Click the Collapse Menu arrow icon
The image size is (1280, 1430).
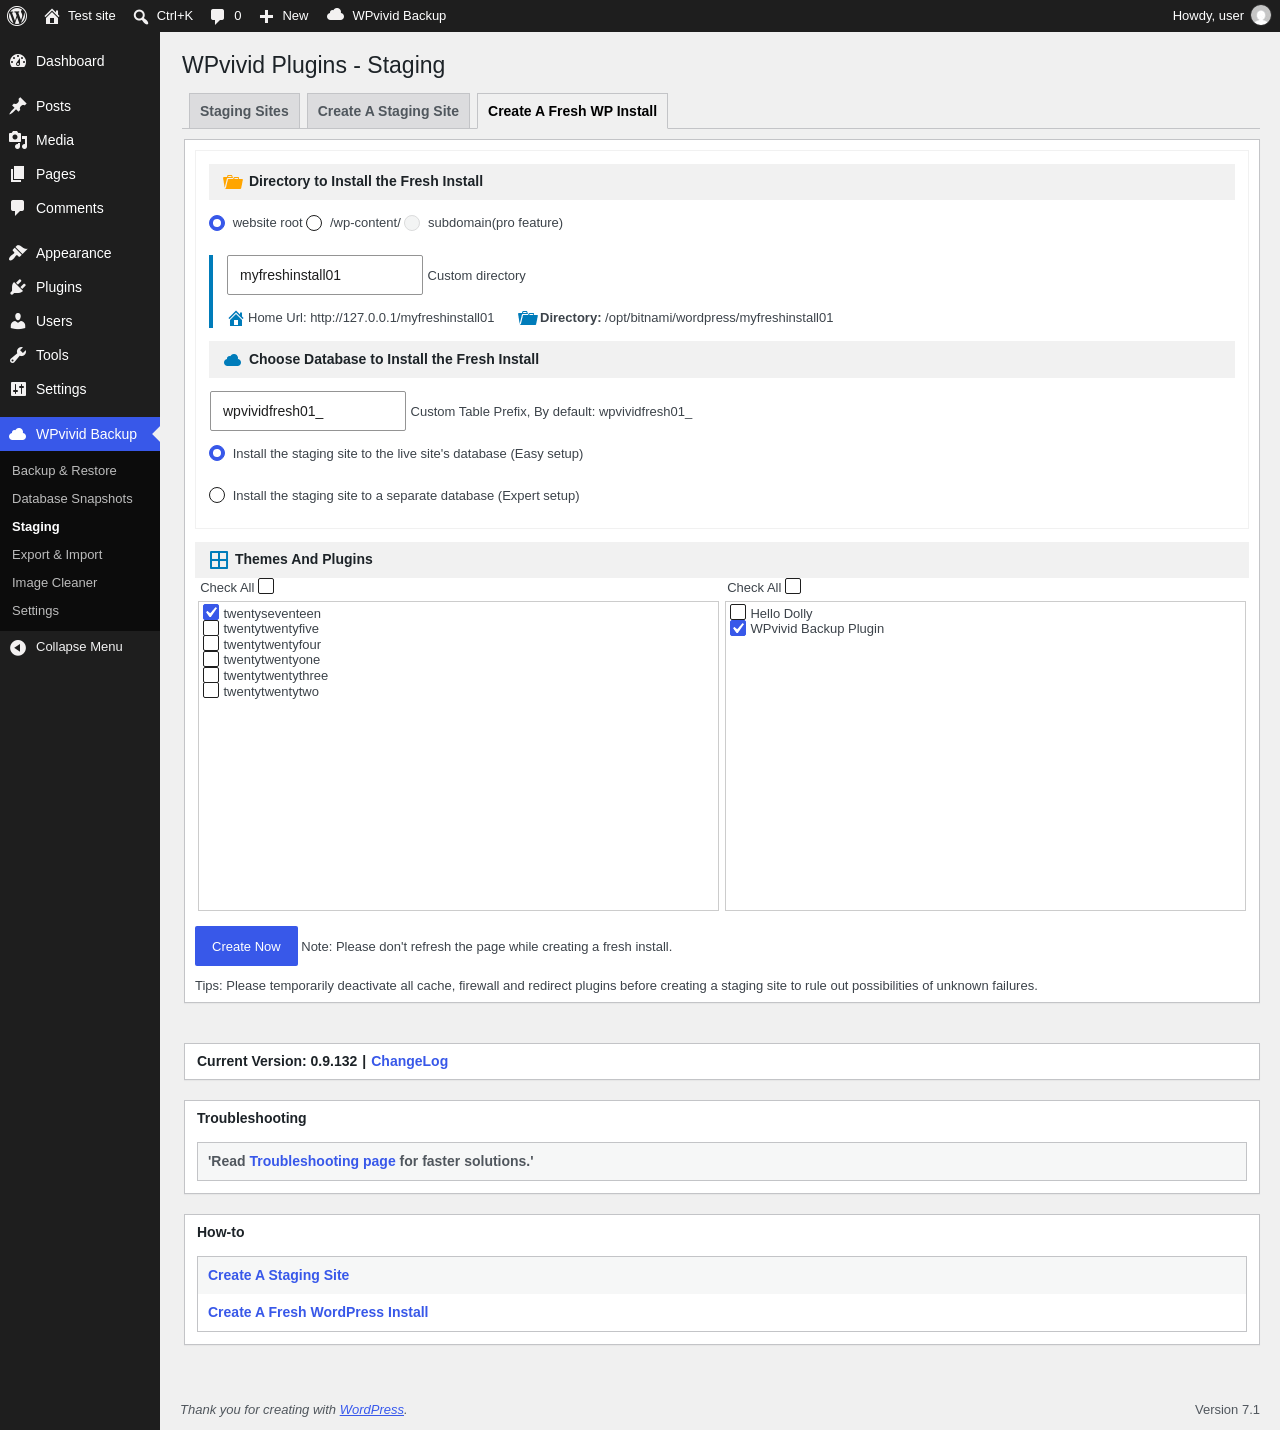tap(18, 648)
